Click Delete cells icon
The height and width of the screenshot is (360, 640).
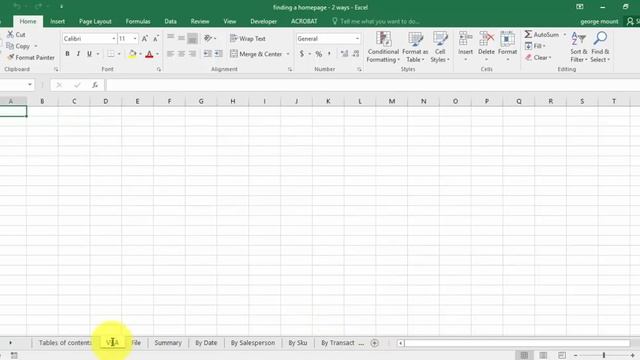coord(486,39)
